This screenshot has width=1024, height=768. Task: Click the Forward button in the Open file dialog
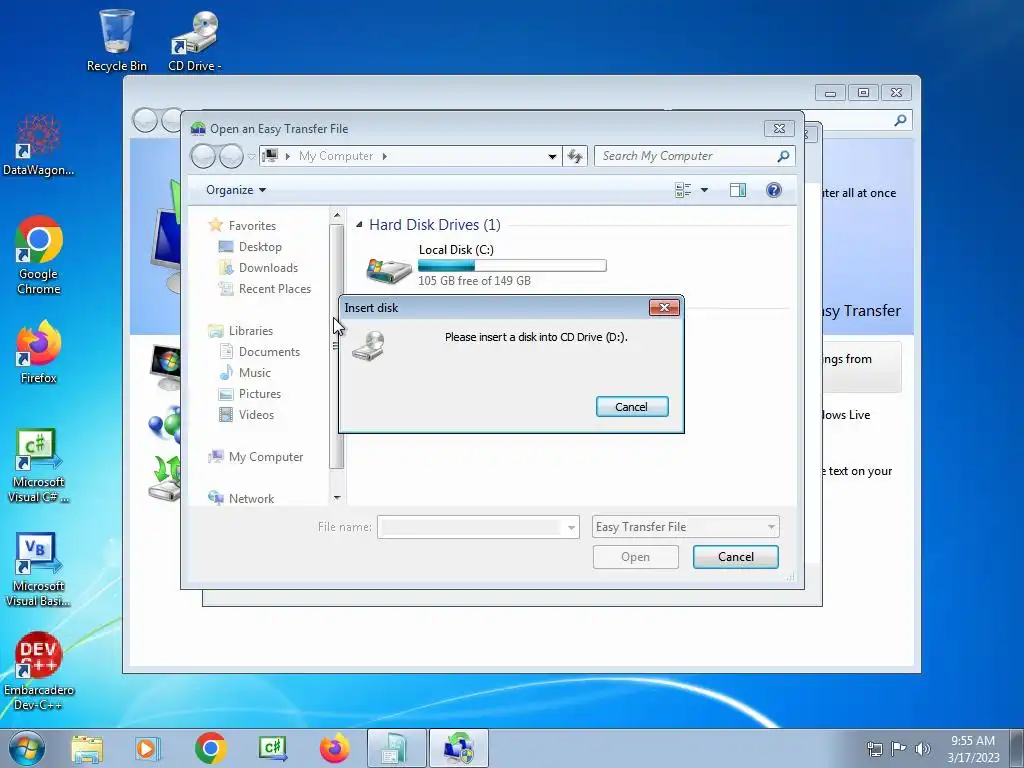click(x=231, y=156)
